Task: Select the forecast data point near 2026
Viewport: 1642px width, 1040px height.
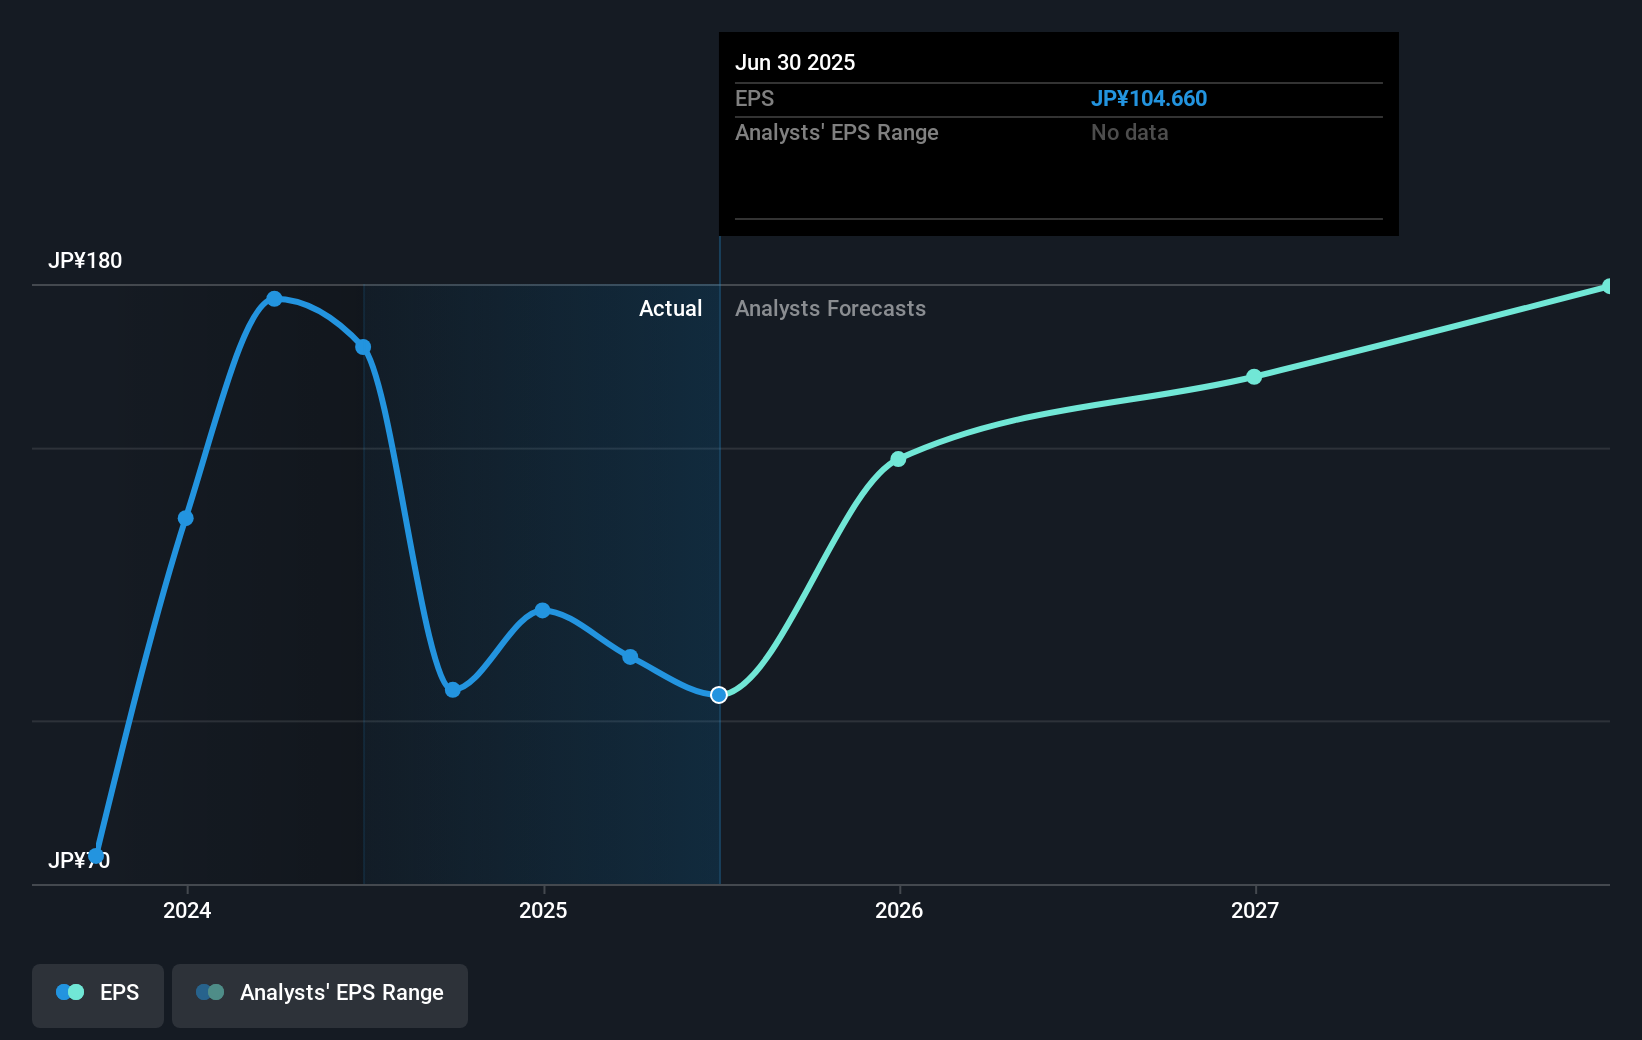Action: click(898, 459)
